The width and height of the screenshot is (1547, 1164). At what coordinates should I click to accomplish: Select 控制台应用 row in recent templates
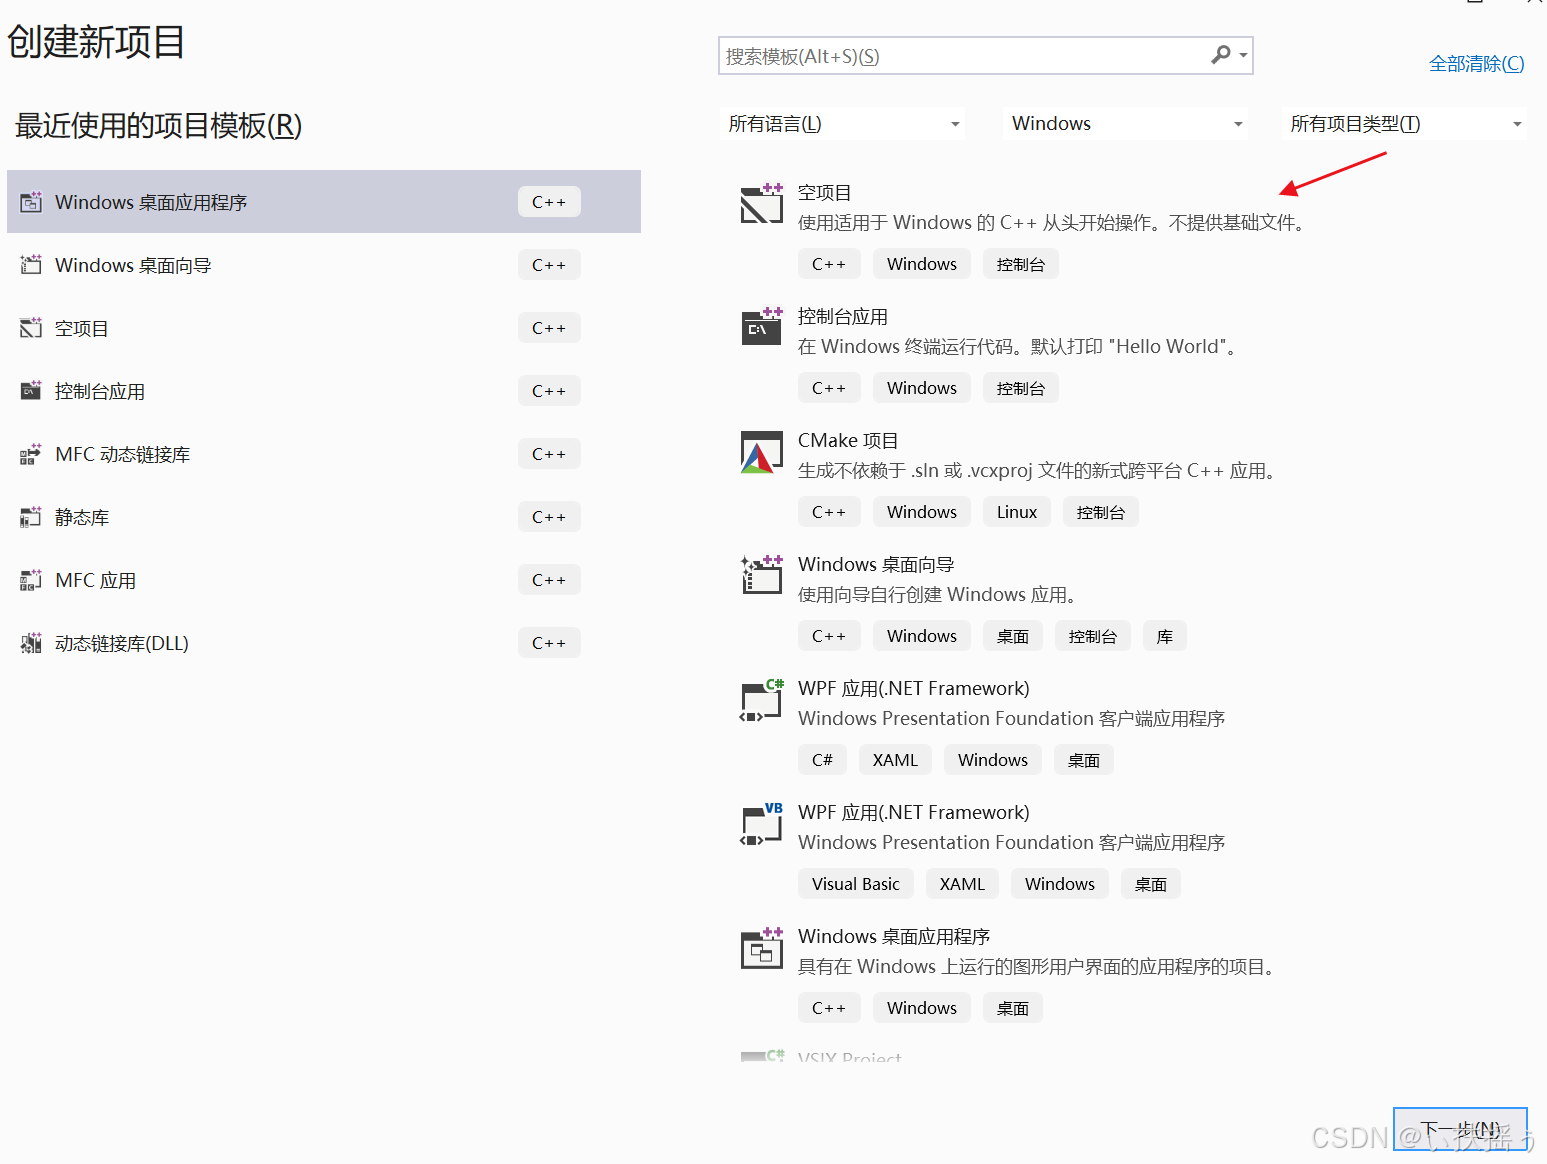pyautogui.click(x=324, y=391)
